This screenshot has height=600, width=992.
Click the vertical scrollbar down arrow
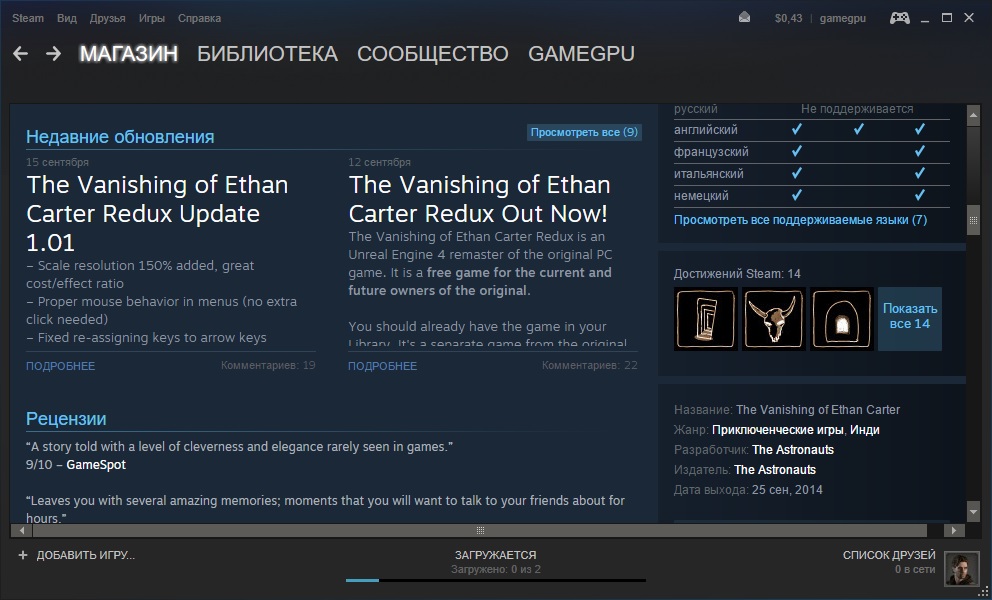coord(973,511)
